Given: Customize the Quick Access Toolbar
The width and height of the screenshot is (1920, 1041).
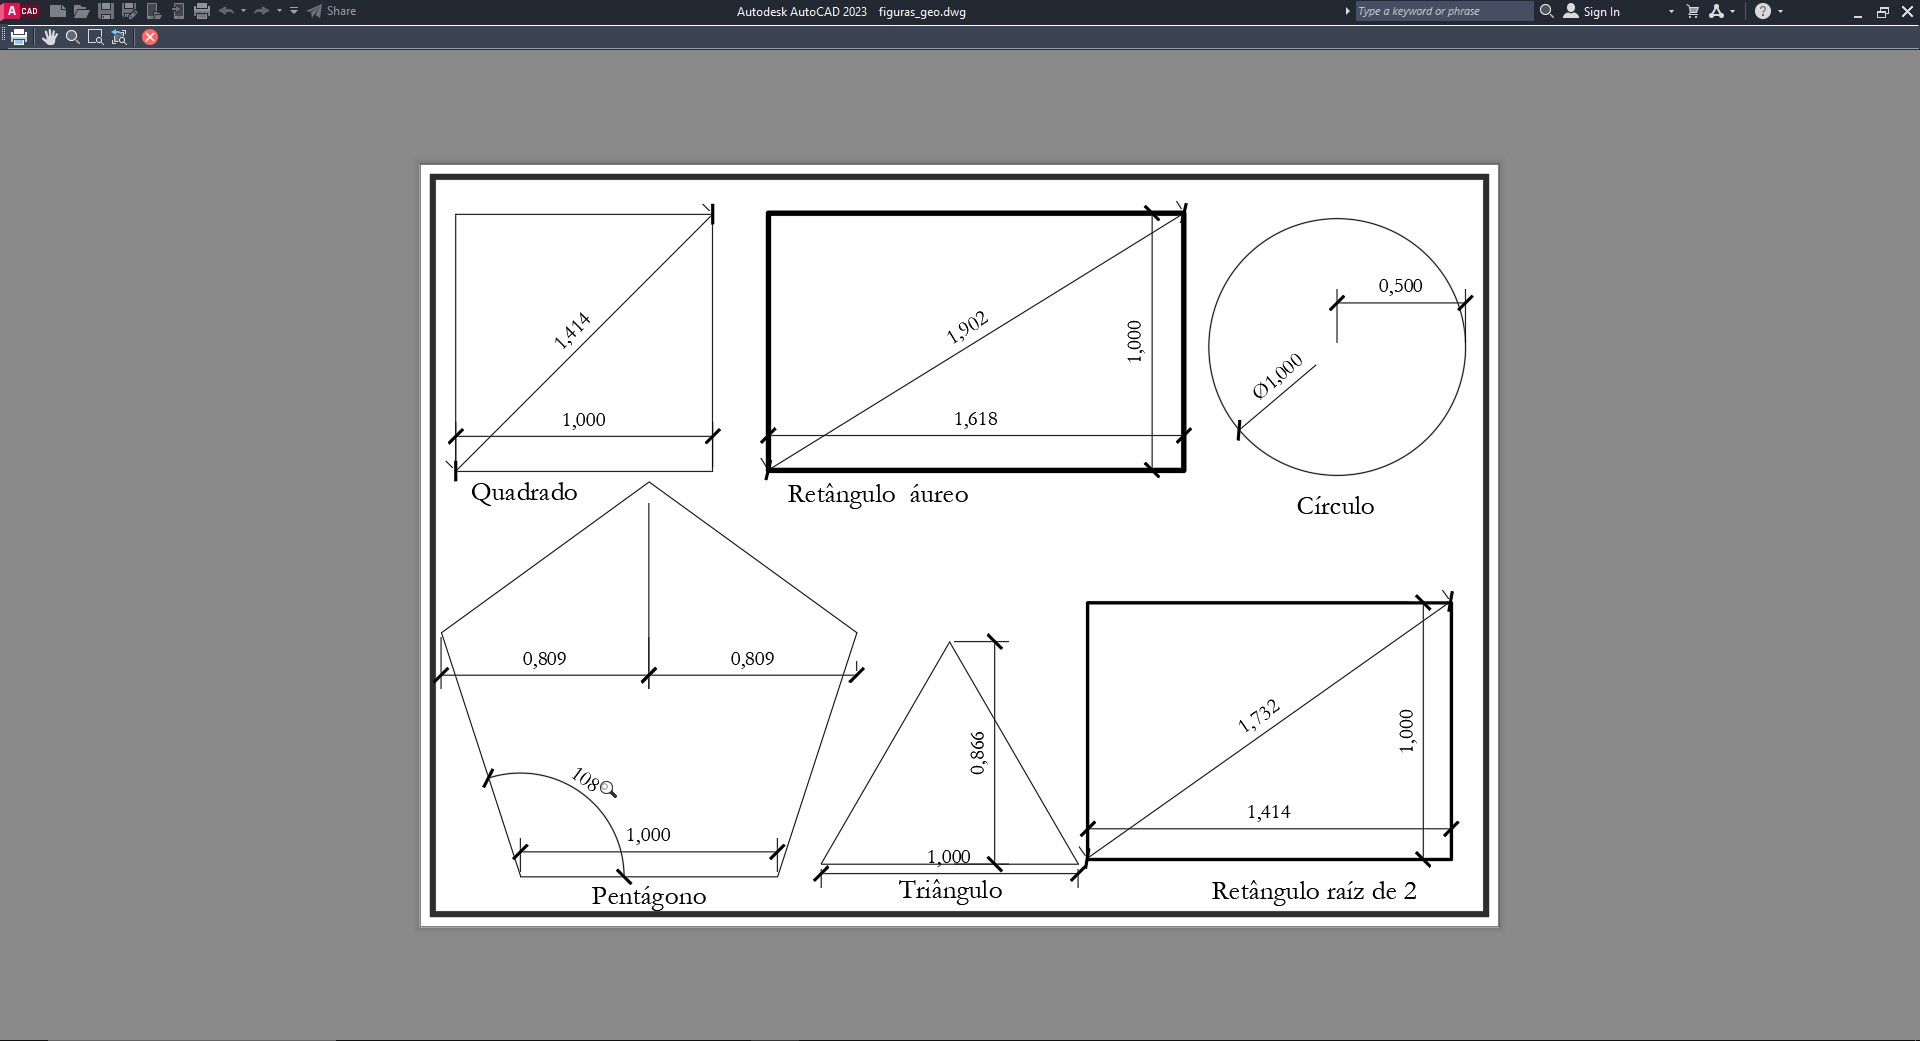Looking at the screenshot, I should click(294, 11).
